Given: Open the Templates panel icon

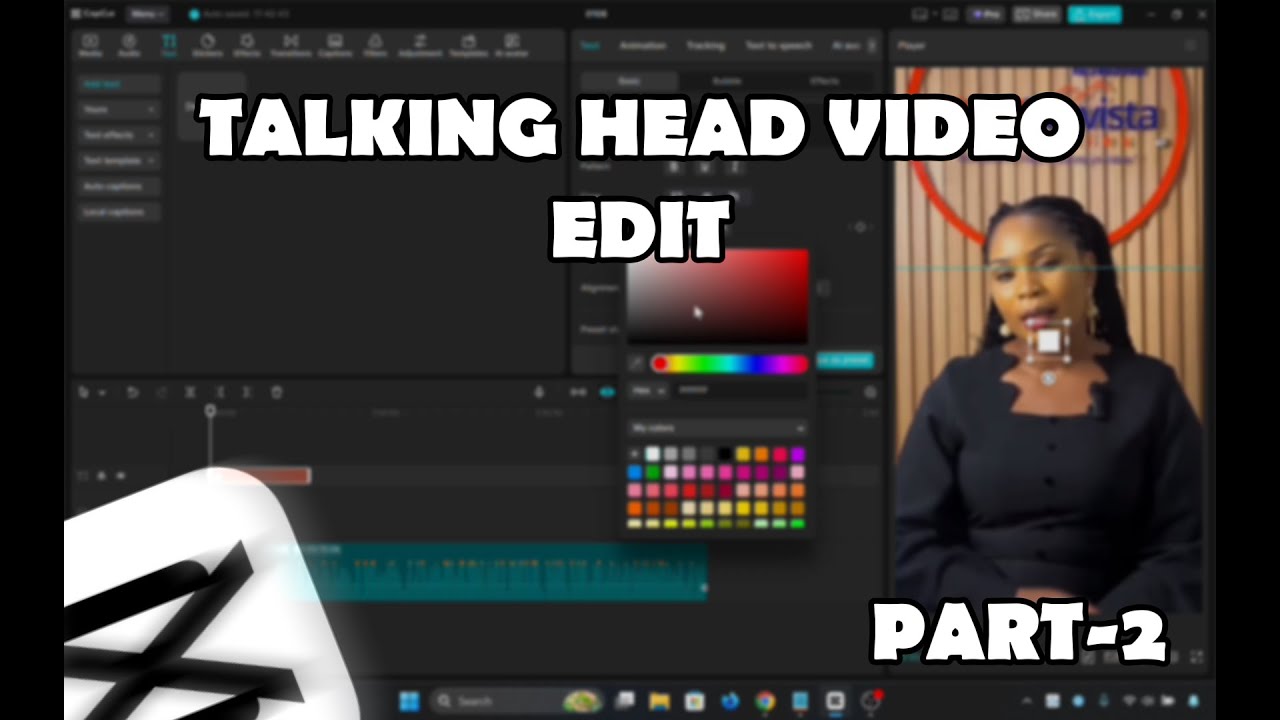Looking at the screenshot, I should point(467,44).
